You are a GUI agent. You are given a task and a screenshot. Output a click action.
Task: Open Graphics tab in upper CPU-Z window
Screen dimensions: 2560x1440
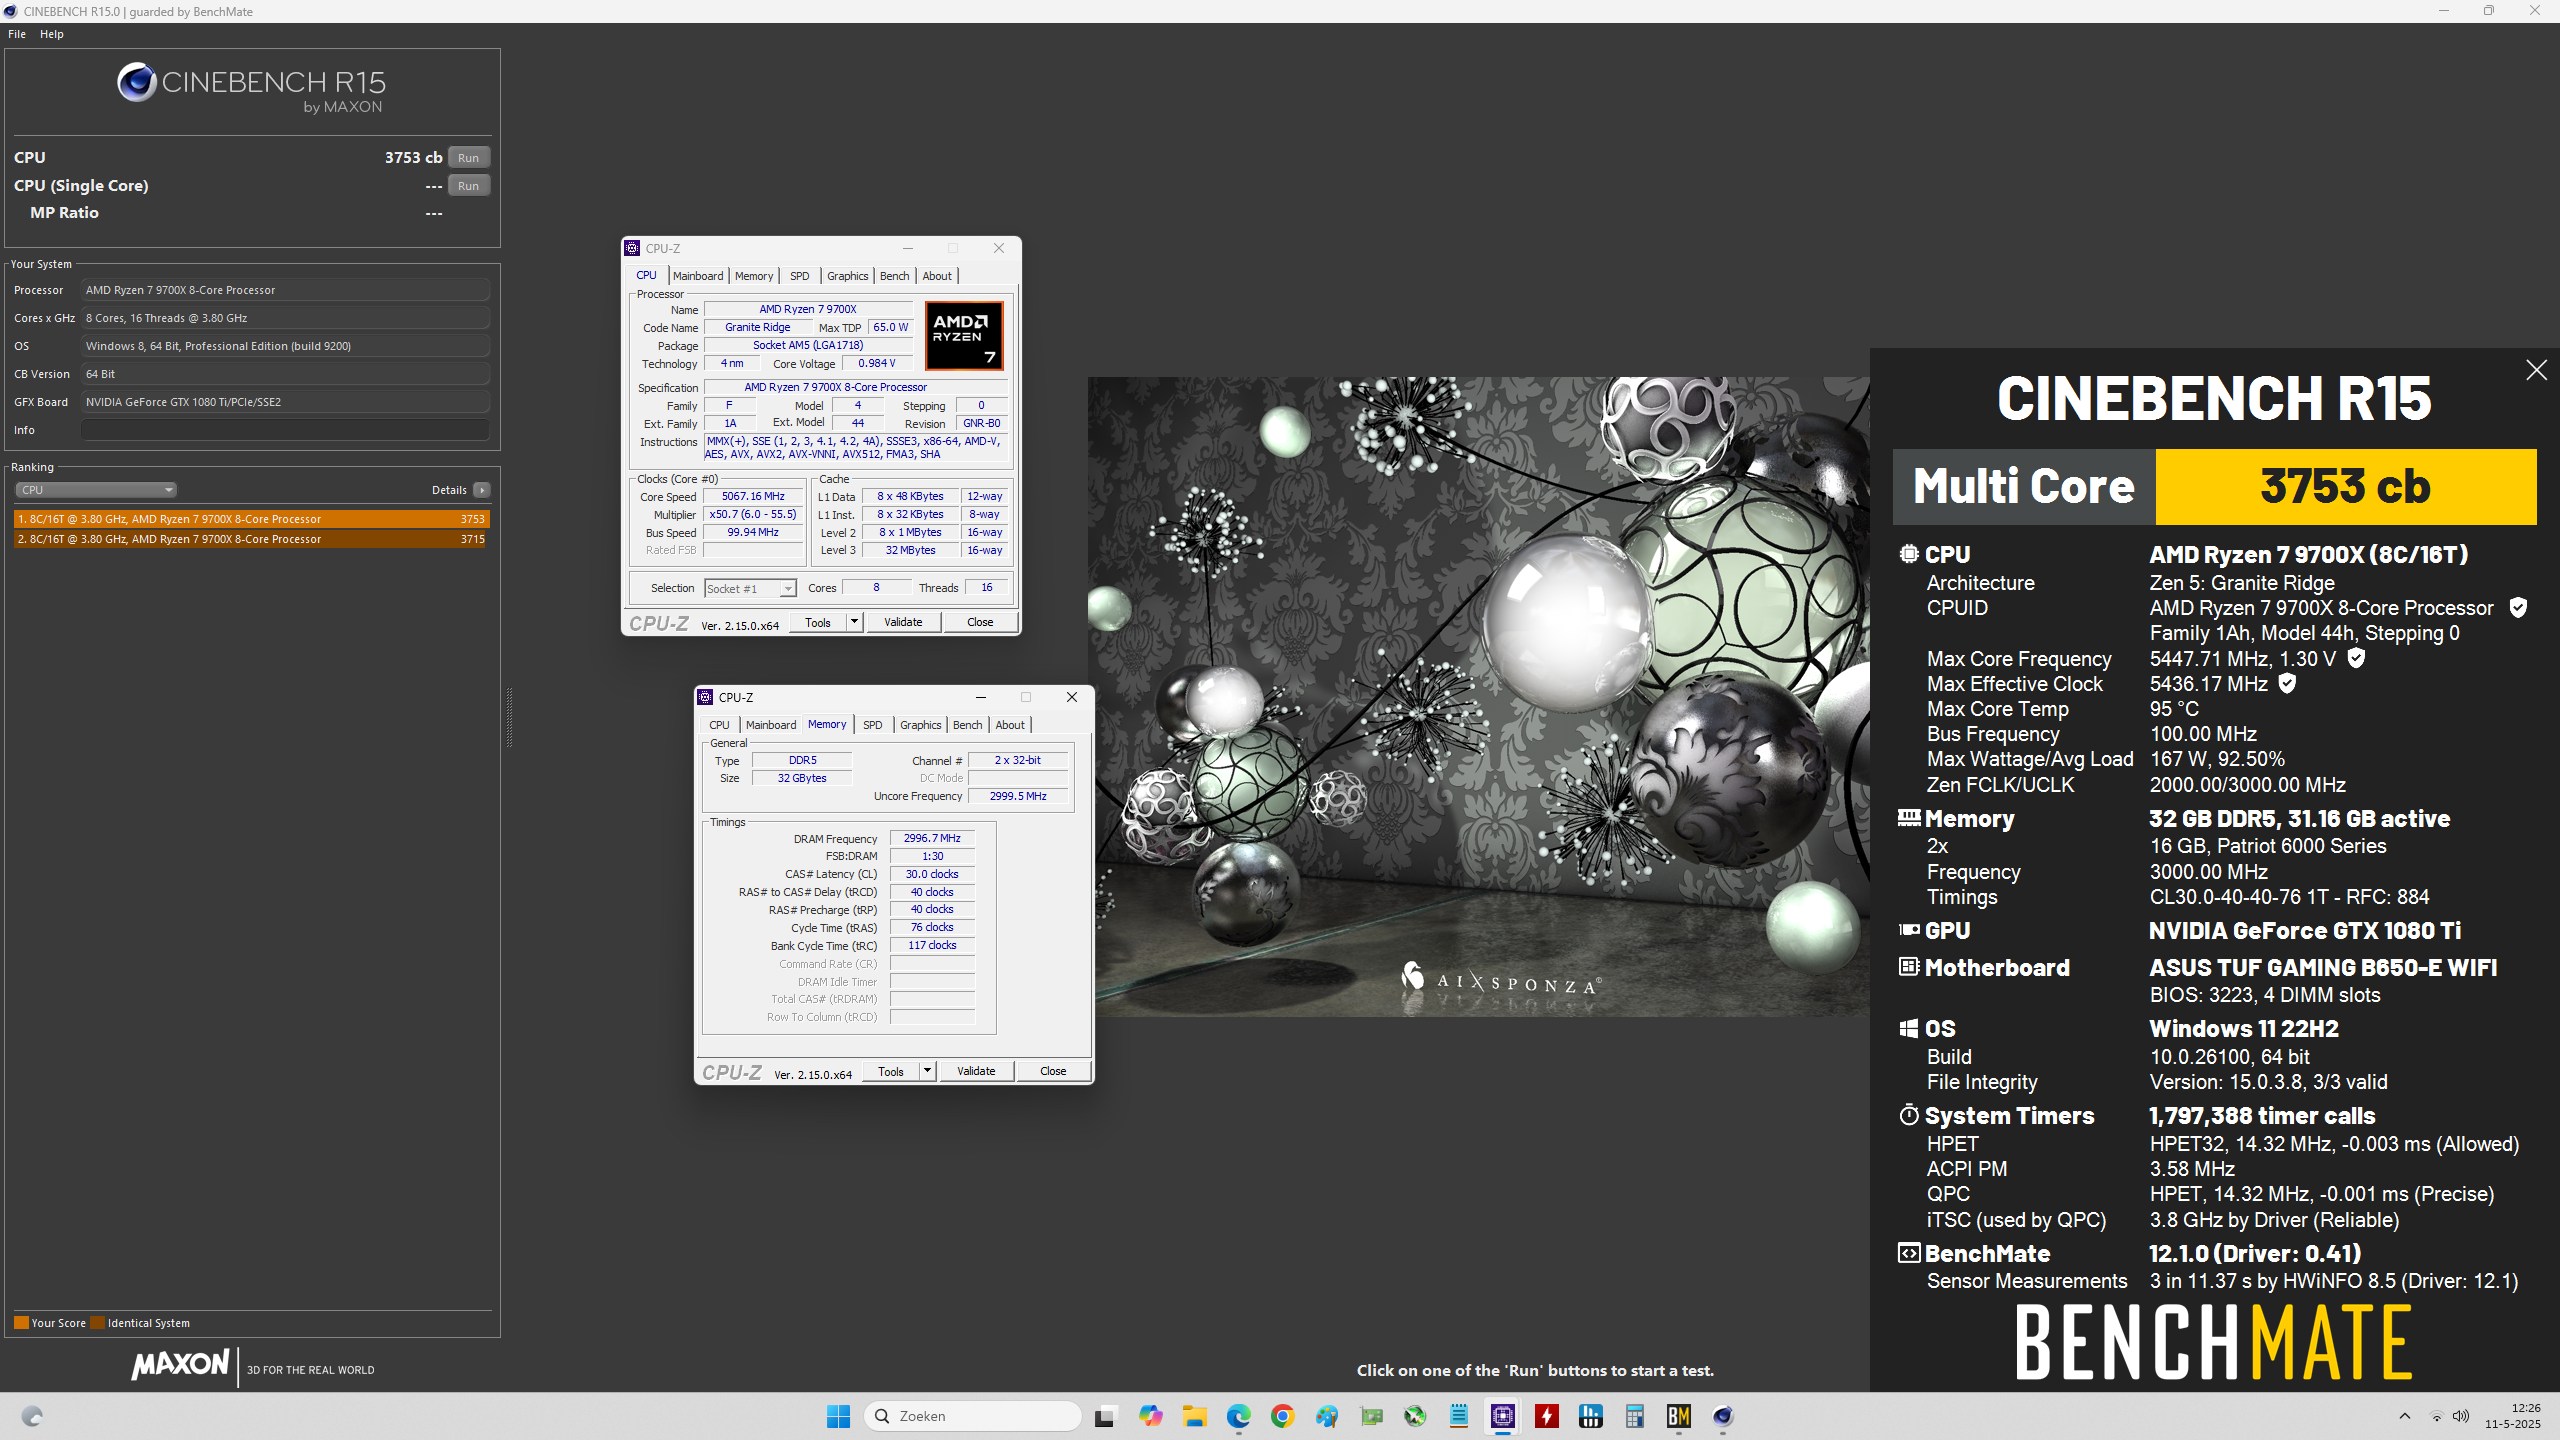tap(848, 276)
